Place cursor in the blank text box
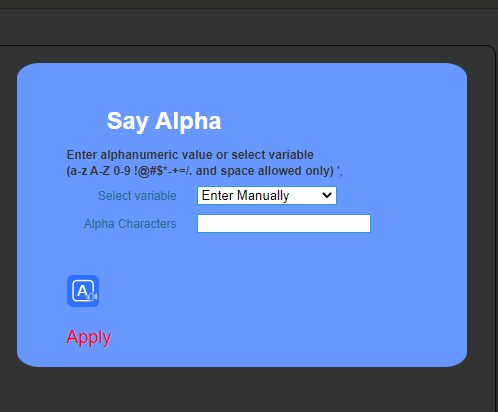Image resolution: width=498 pixels, height=412 pixels. (284, 223)
